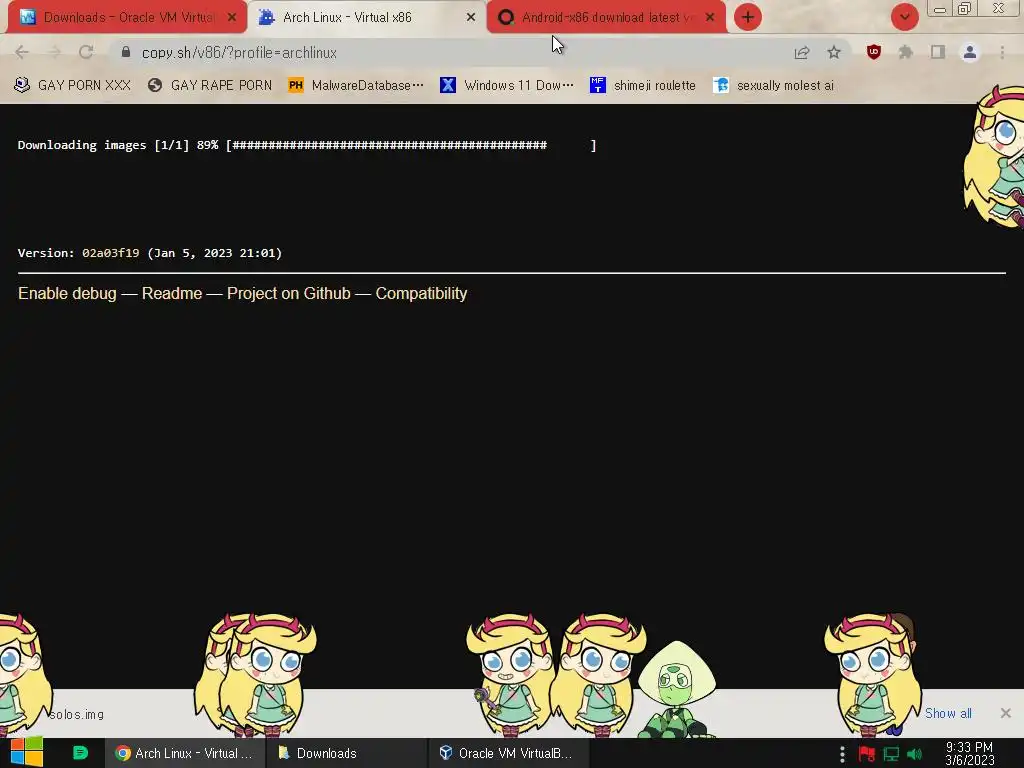Expand the tab search dropdown arrow
Viewport: 1024px width, 768px height.
coord(904,17)
